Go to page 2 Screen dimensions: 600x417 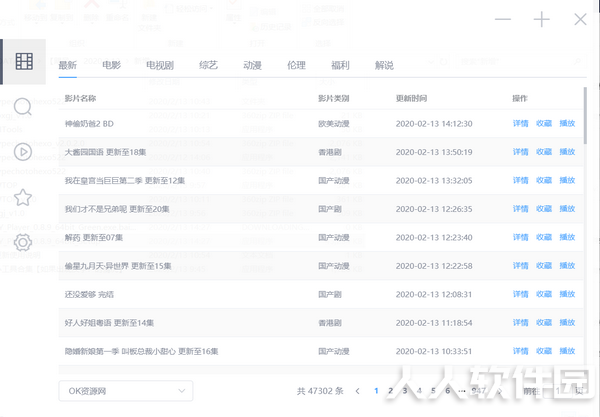(x=390, y=391)
